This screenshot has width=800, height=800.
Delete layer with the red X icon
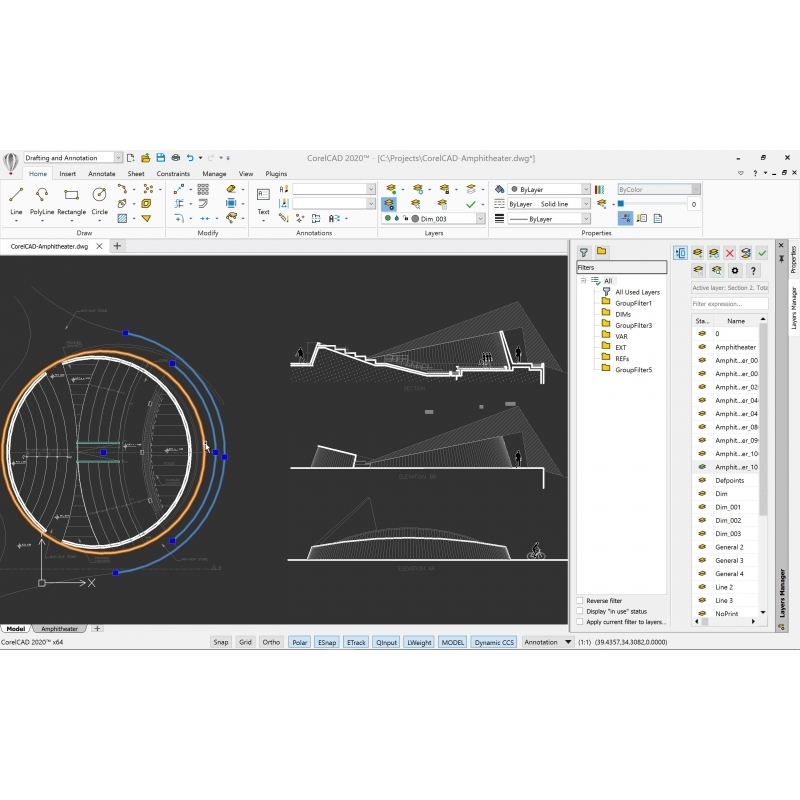point(730,253)
